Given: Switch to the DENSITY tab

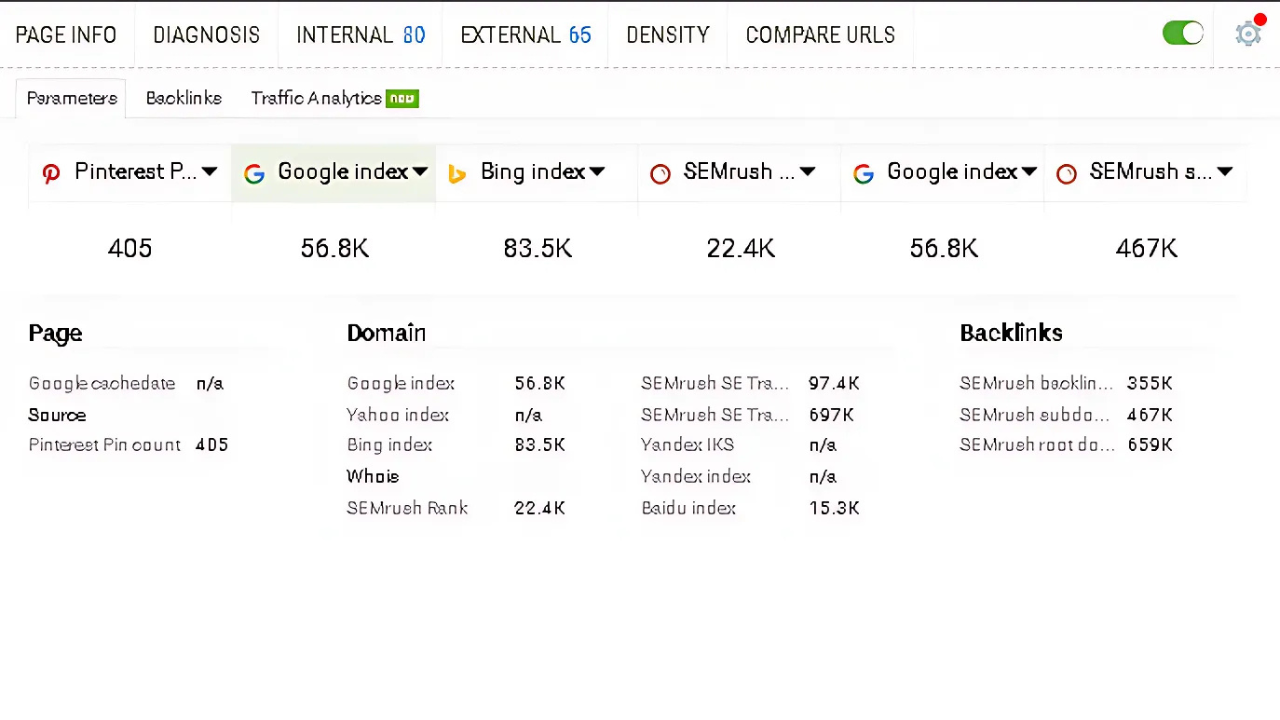Looking at the screenshot, I should pyautogui.click(x=668, y=35).
